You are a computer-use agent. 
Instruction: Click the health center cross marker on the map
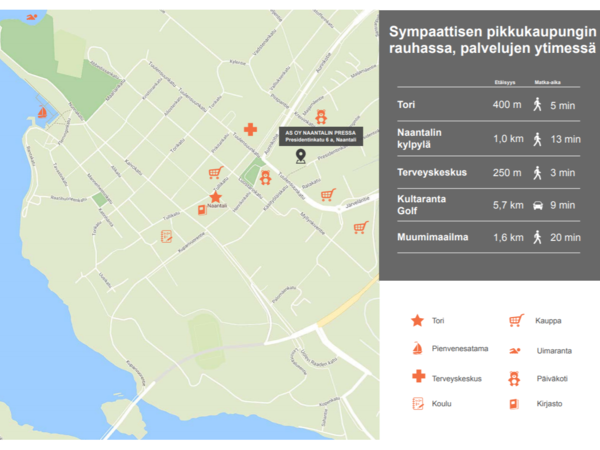tap(250, 130)
